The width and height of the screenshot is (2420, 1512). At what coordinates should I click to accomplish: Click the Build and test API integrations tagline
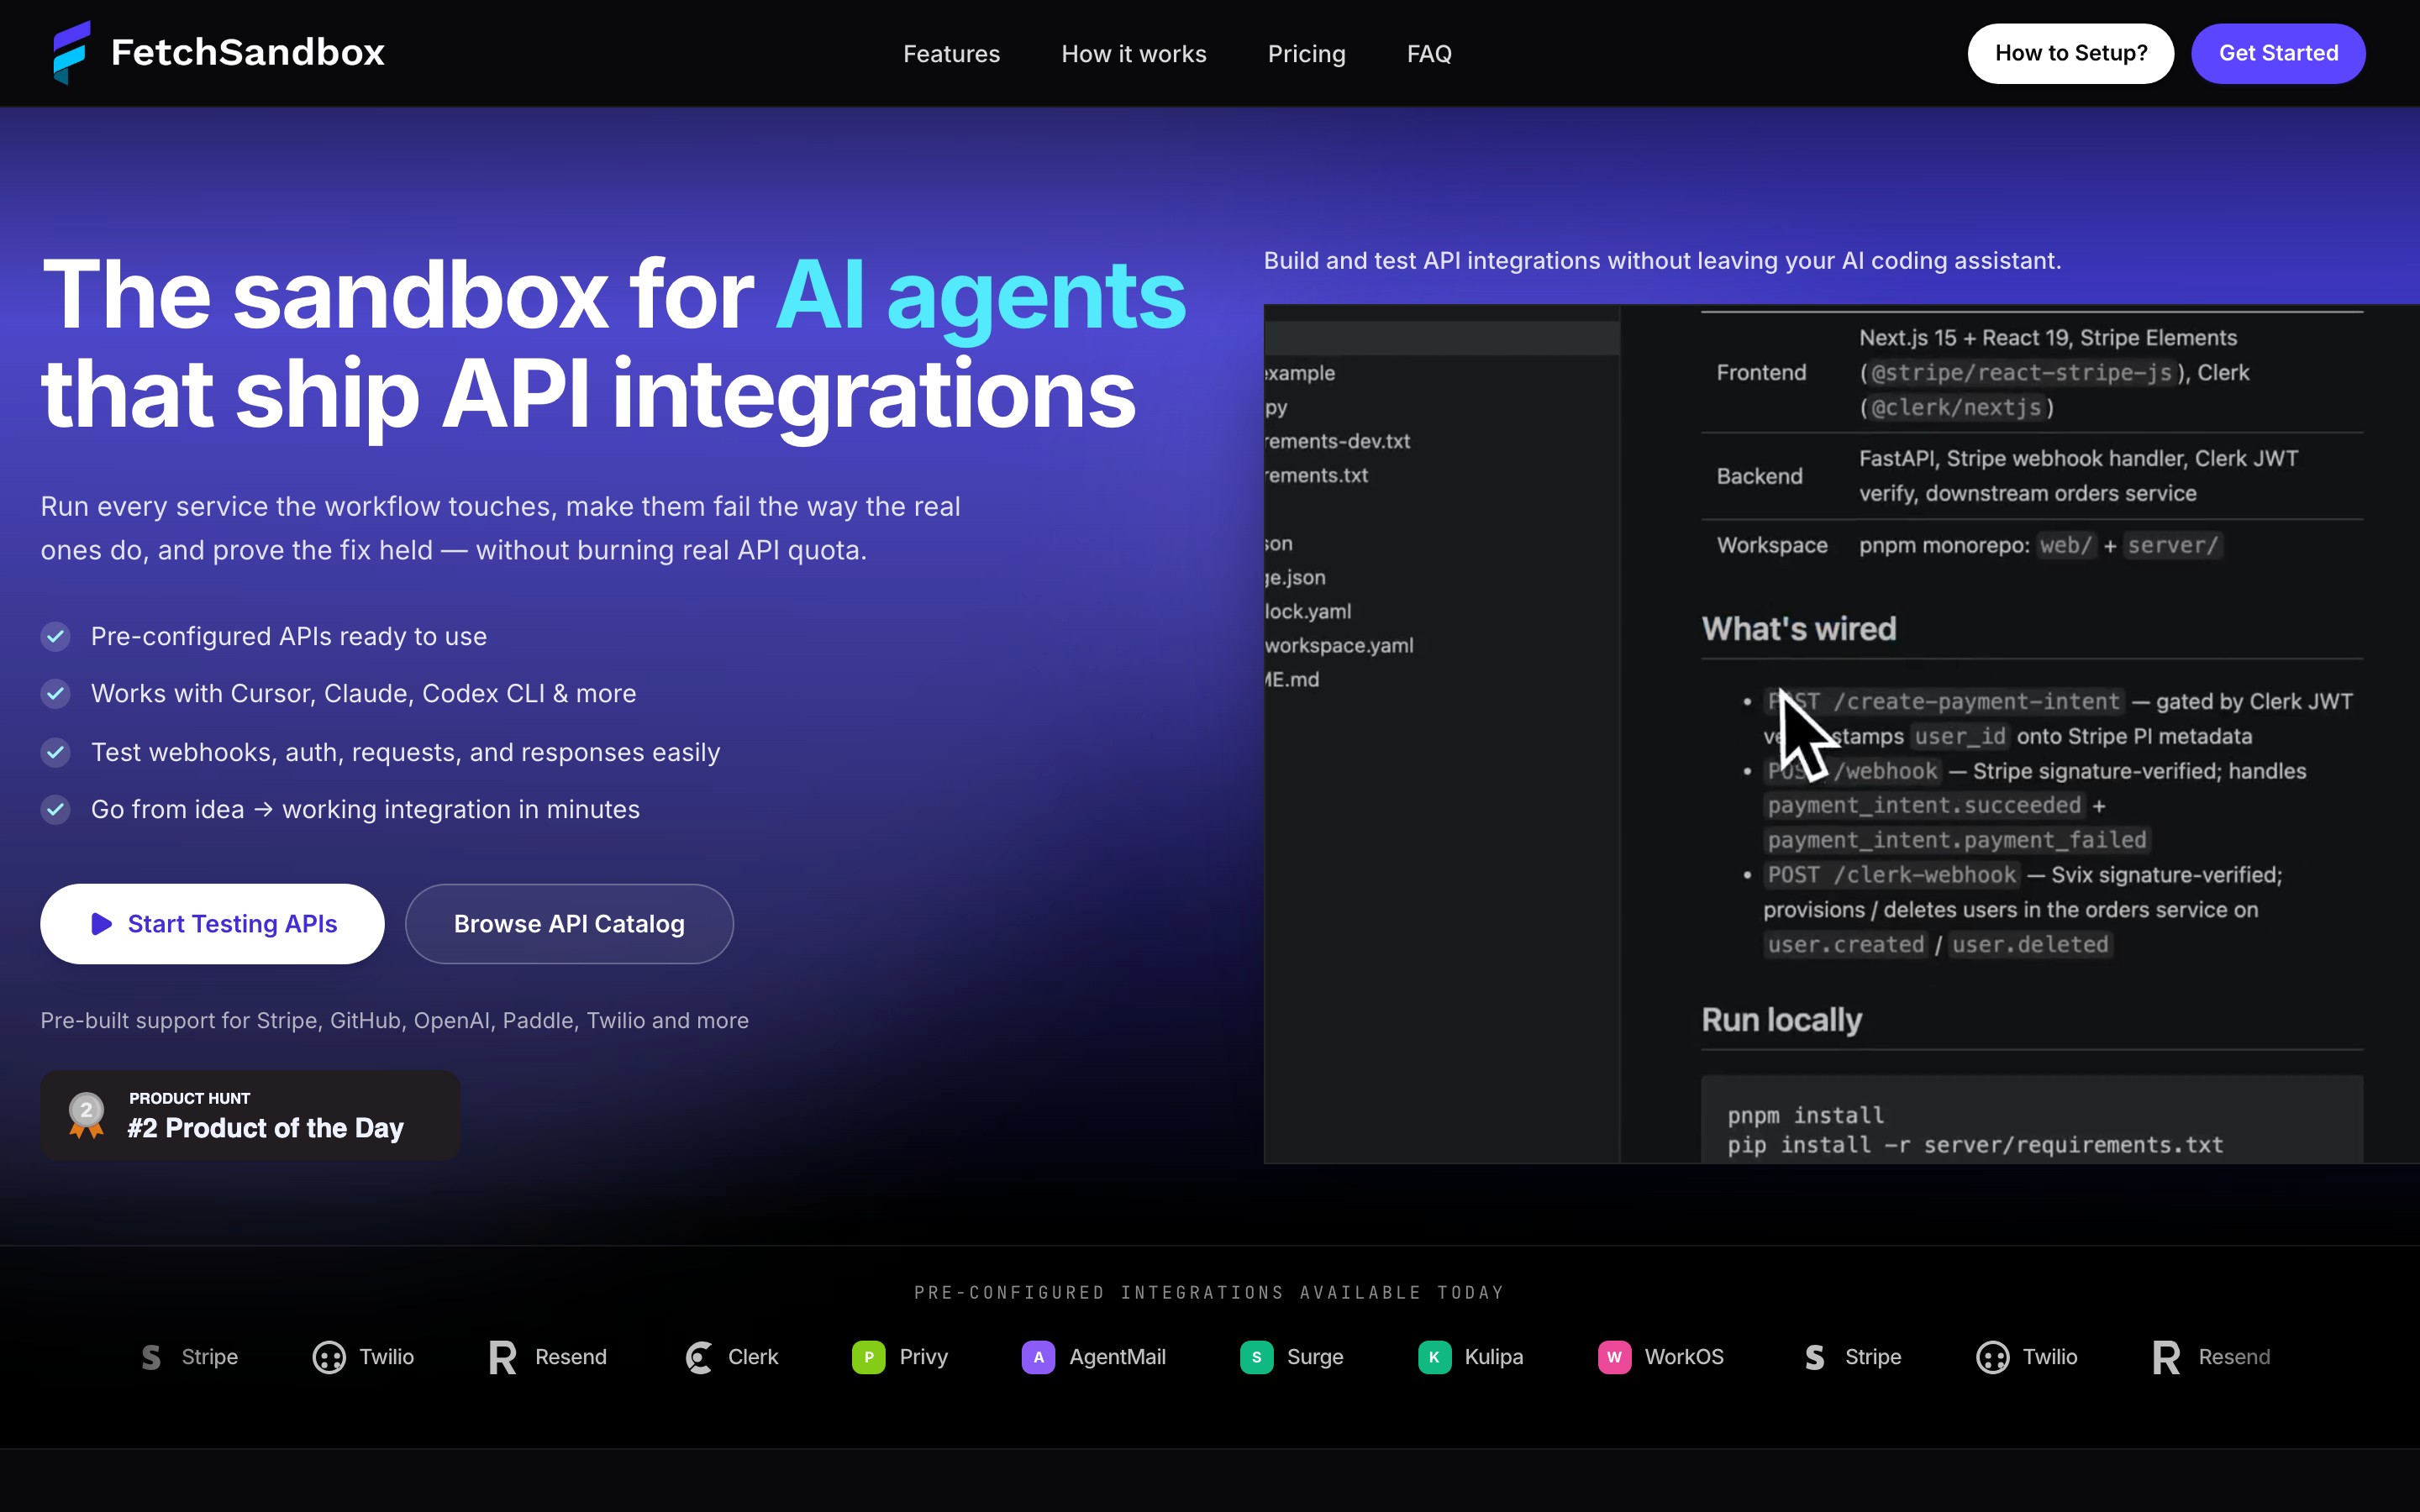pos(1662,261)
